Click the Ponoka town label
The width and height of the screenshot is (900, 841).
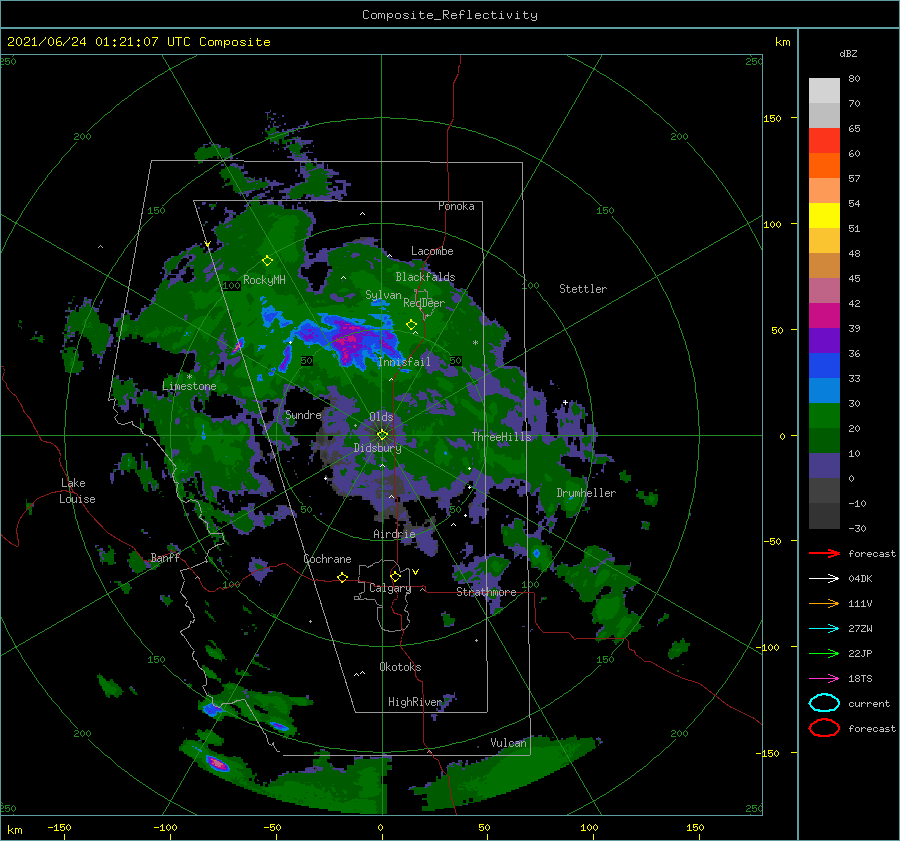point(456,206)
